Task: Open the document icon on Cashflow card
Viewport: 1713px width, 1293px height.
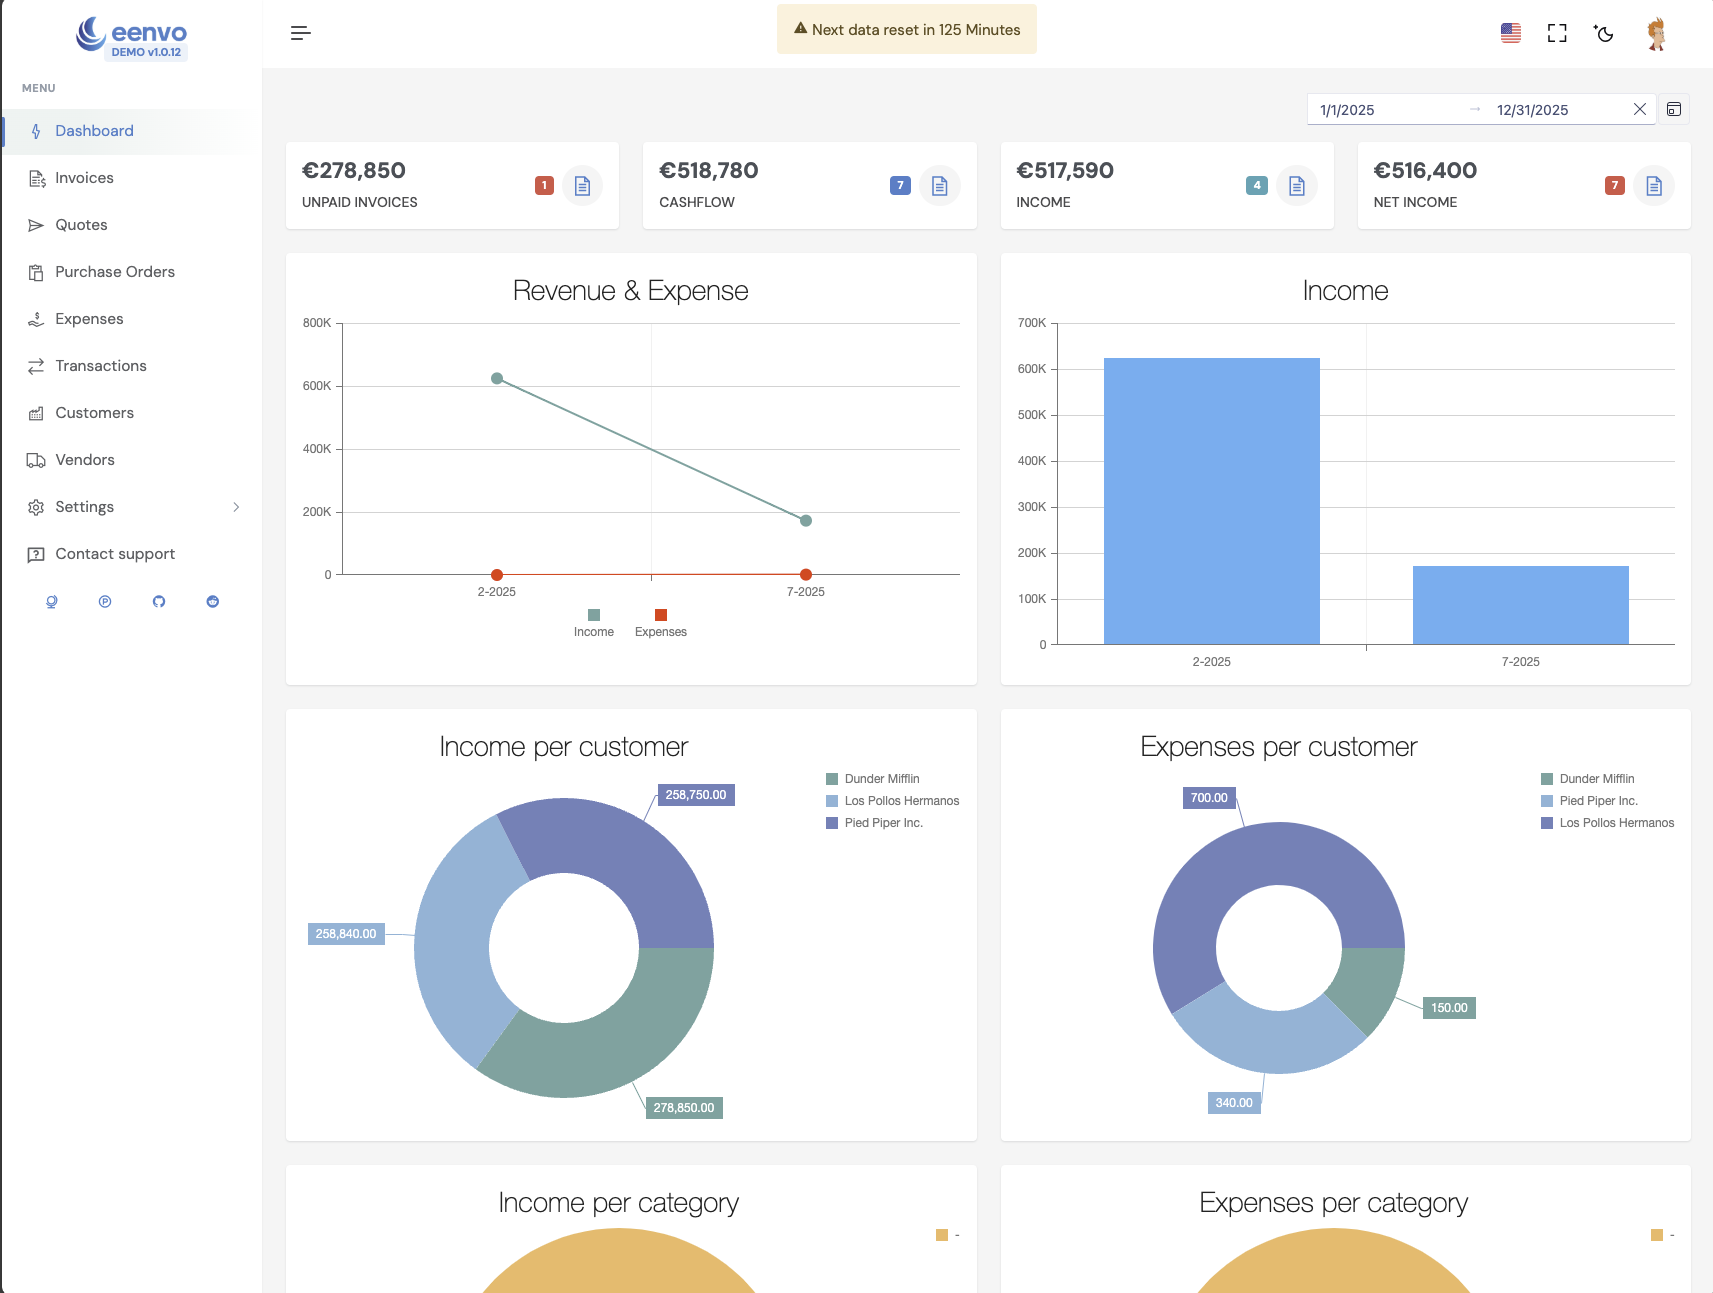Action: [940, 185]
